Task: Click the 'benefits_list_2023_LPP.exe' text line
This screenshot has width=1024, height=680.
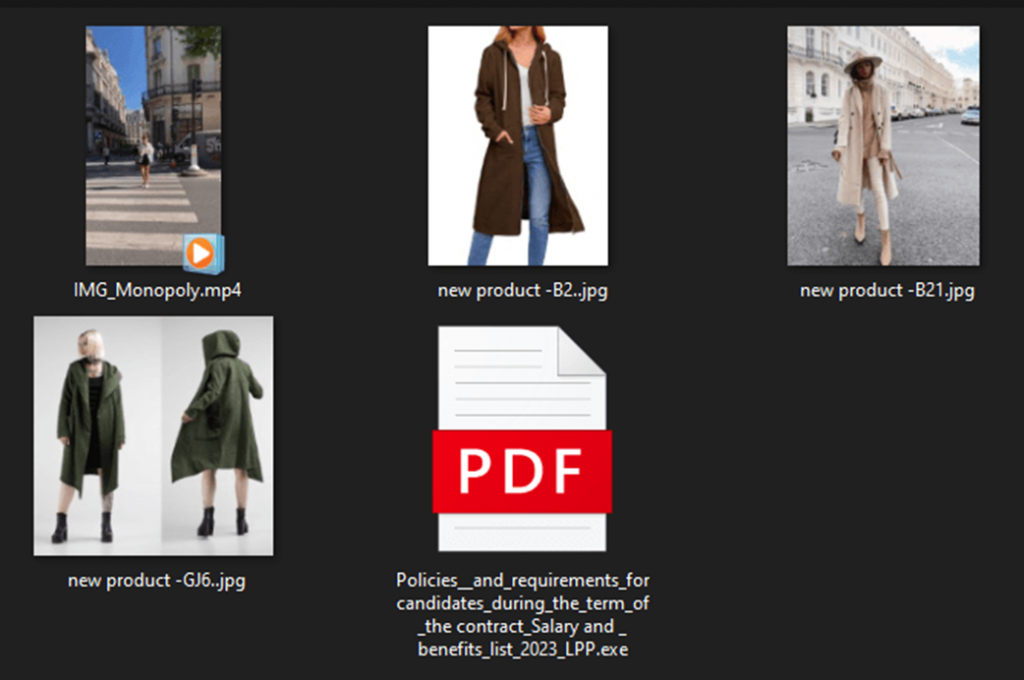Action: point(523,649)
